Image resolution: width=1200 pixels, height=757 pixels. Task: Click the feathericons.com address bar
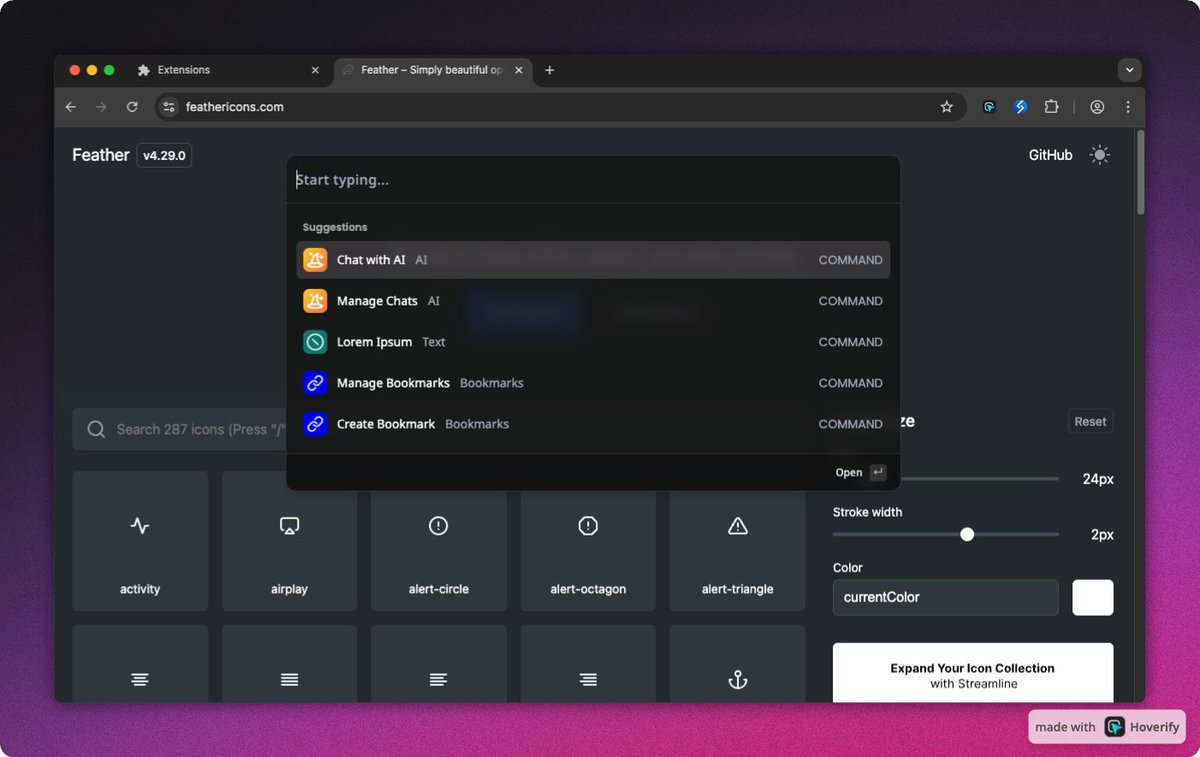click(x=560, y=107)
